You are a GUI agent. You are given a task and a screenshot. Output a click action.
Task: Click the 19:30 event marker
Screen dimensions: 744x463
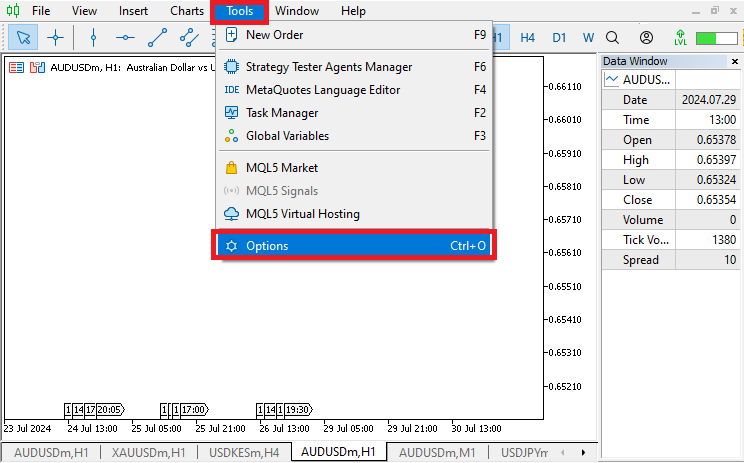[x=298, y=409]
